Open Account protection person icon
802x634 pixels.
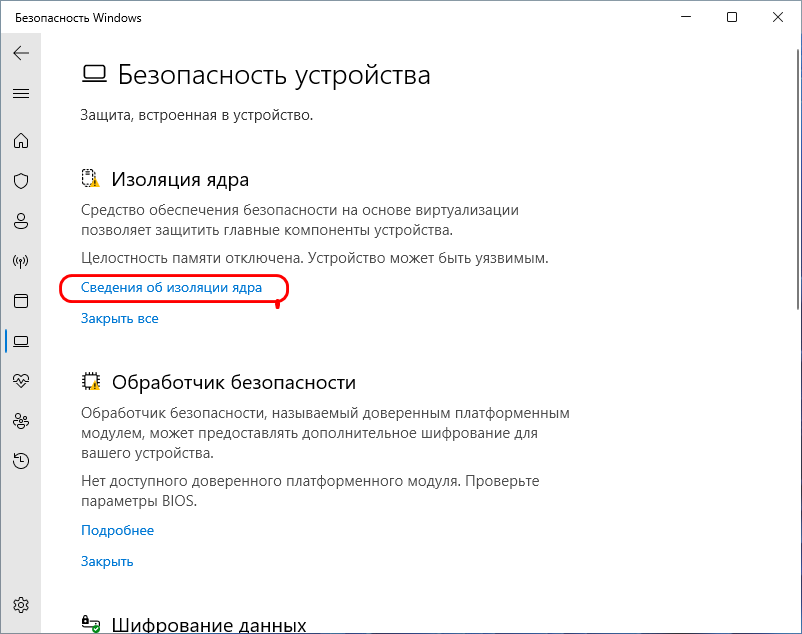(21, 221)
